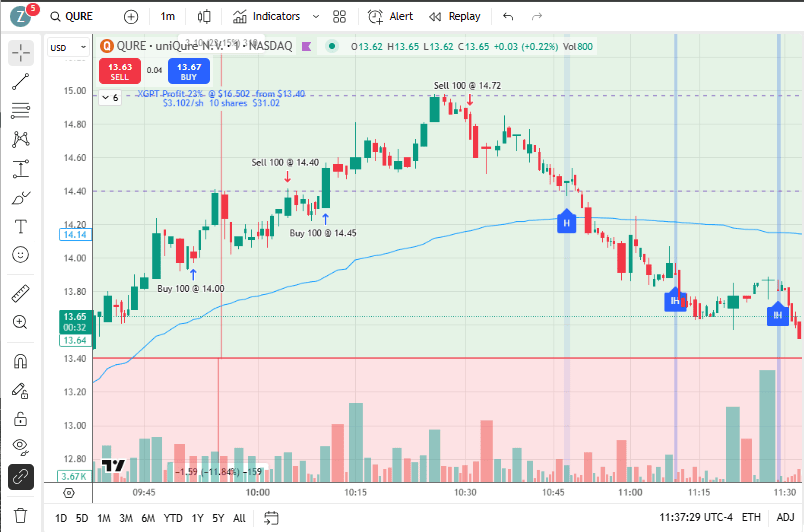Select the ruler measure tool
The height and width of the screenshot is (532, 804).
21,294
